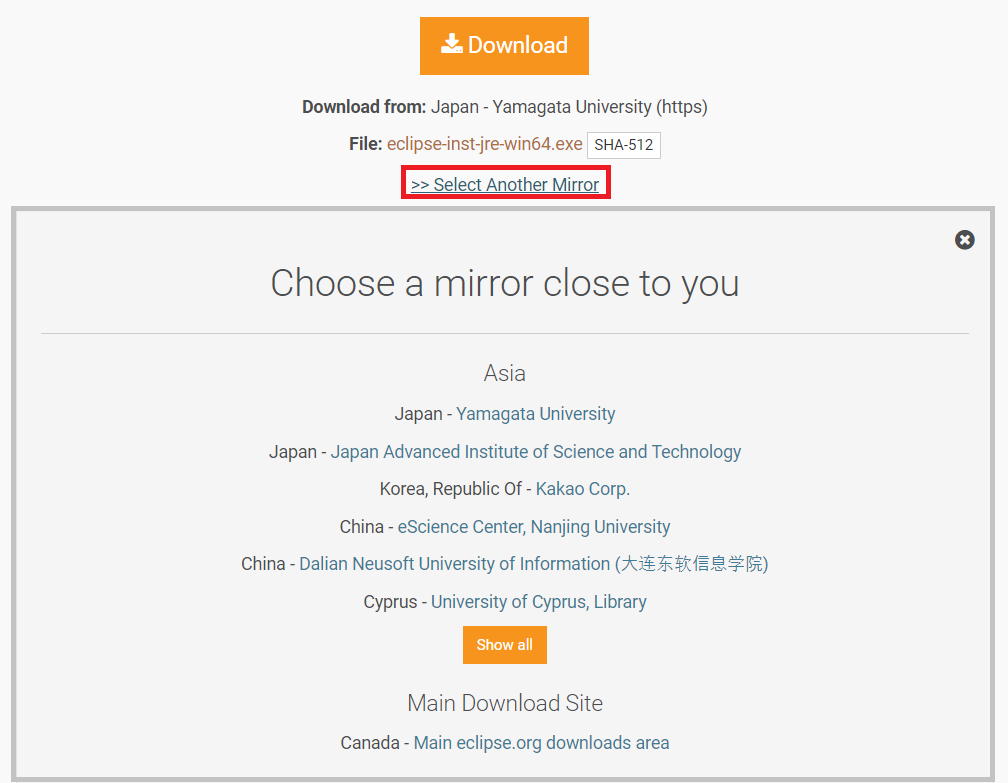Click the SHA-512 checksum button
1008x783 pixels.
tap(623, 145)
